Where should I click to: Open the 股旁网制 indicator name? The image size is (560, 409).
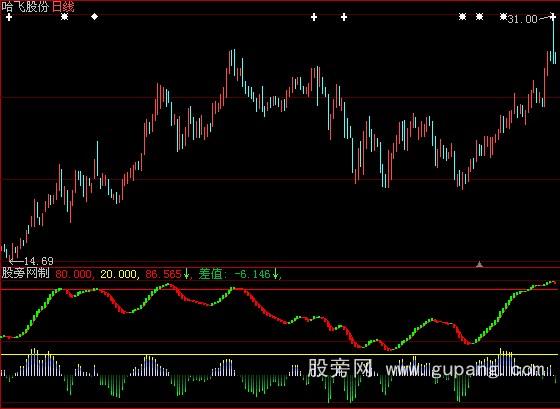tap(26, 274)
